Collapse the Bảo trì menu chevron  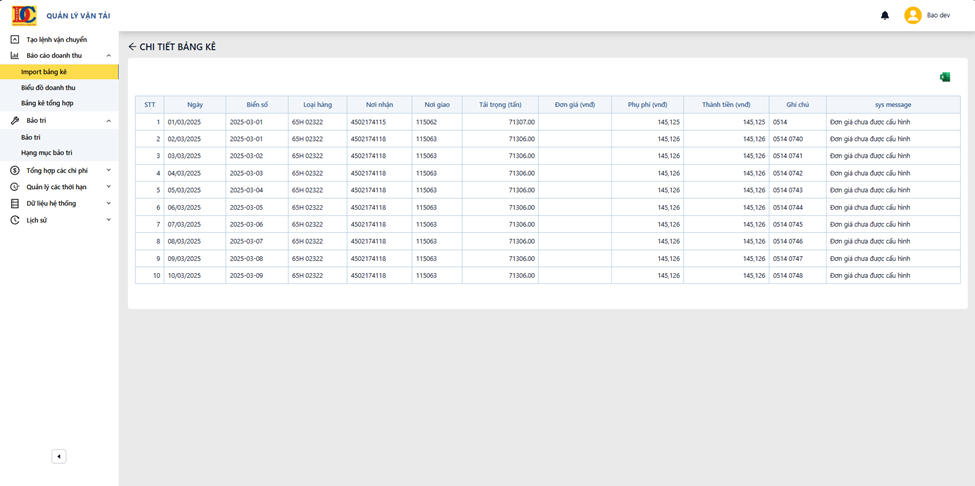point(109,121)
